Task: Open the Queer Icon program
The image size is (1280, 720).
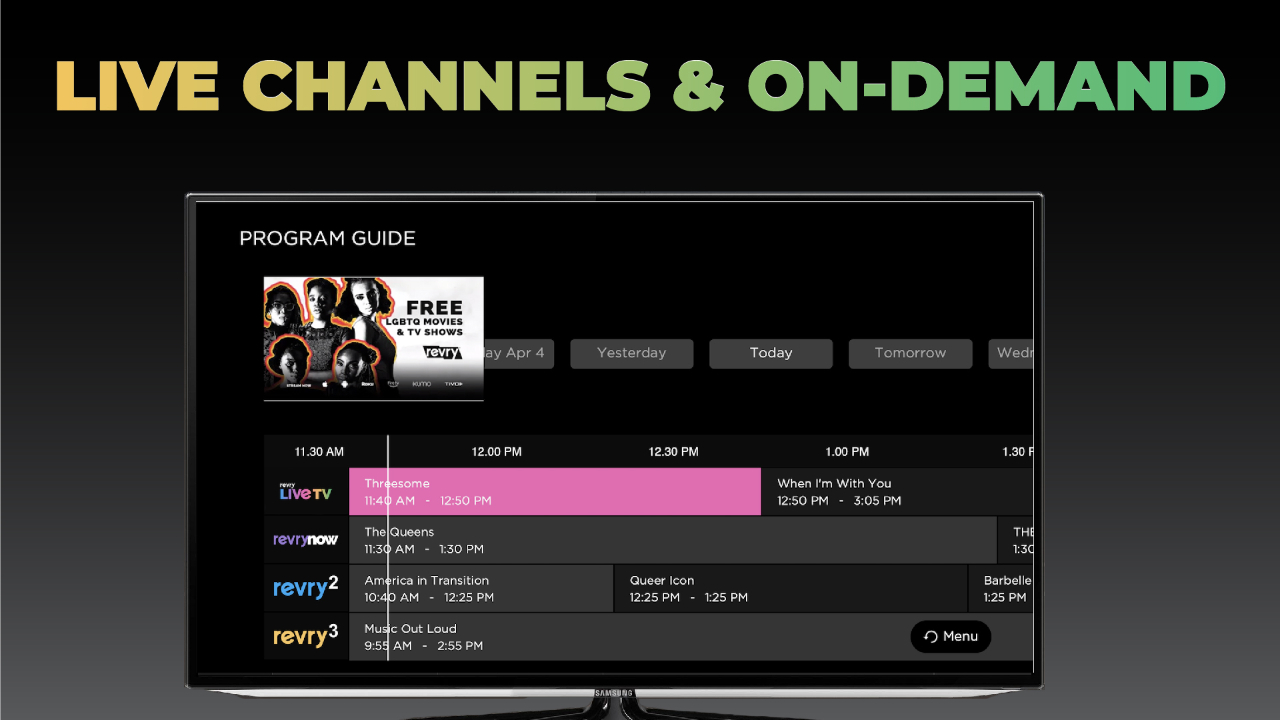Action: tap(790, 588)
